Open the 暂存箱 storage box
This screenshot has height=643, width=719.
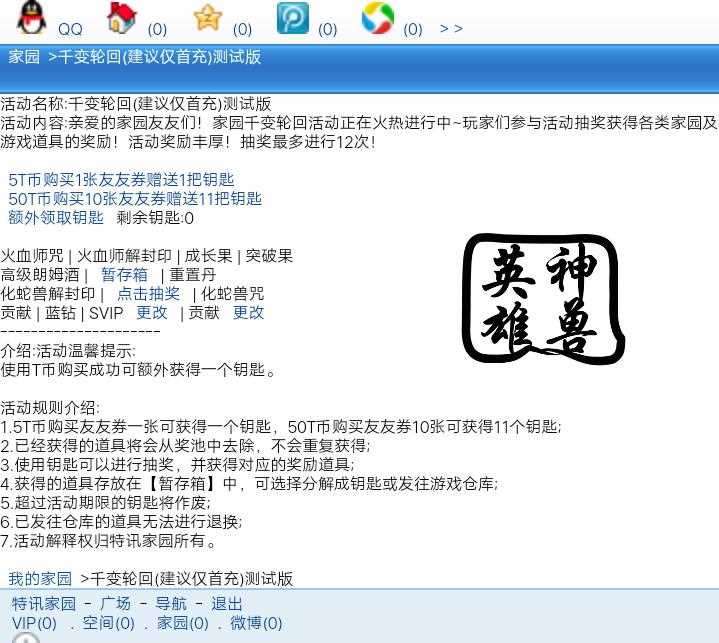click(124, 275)
